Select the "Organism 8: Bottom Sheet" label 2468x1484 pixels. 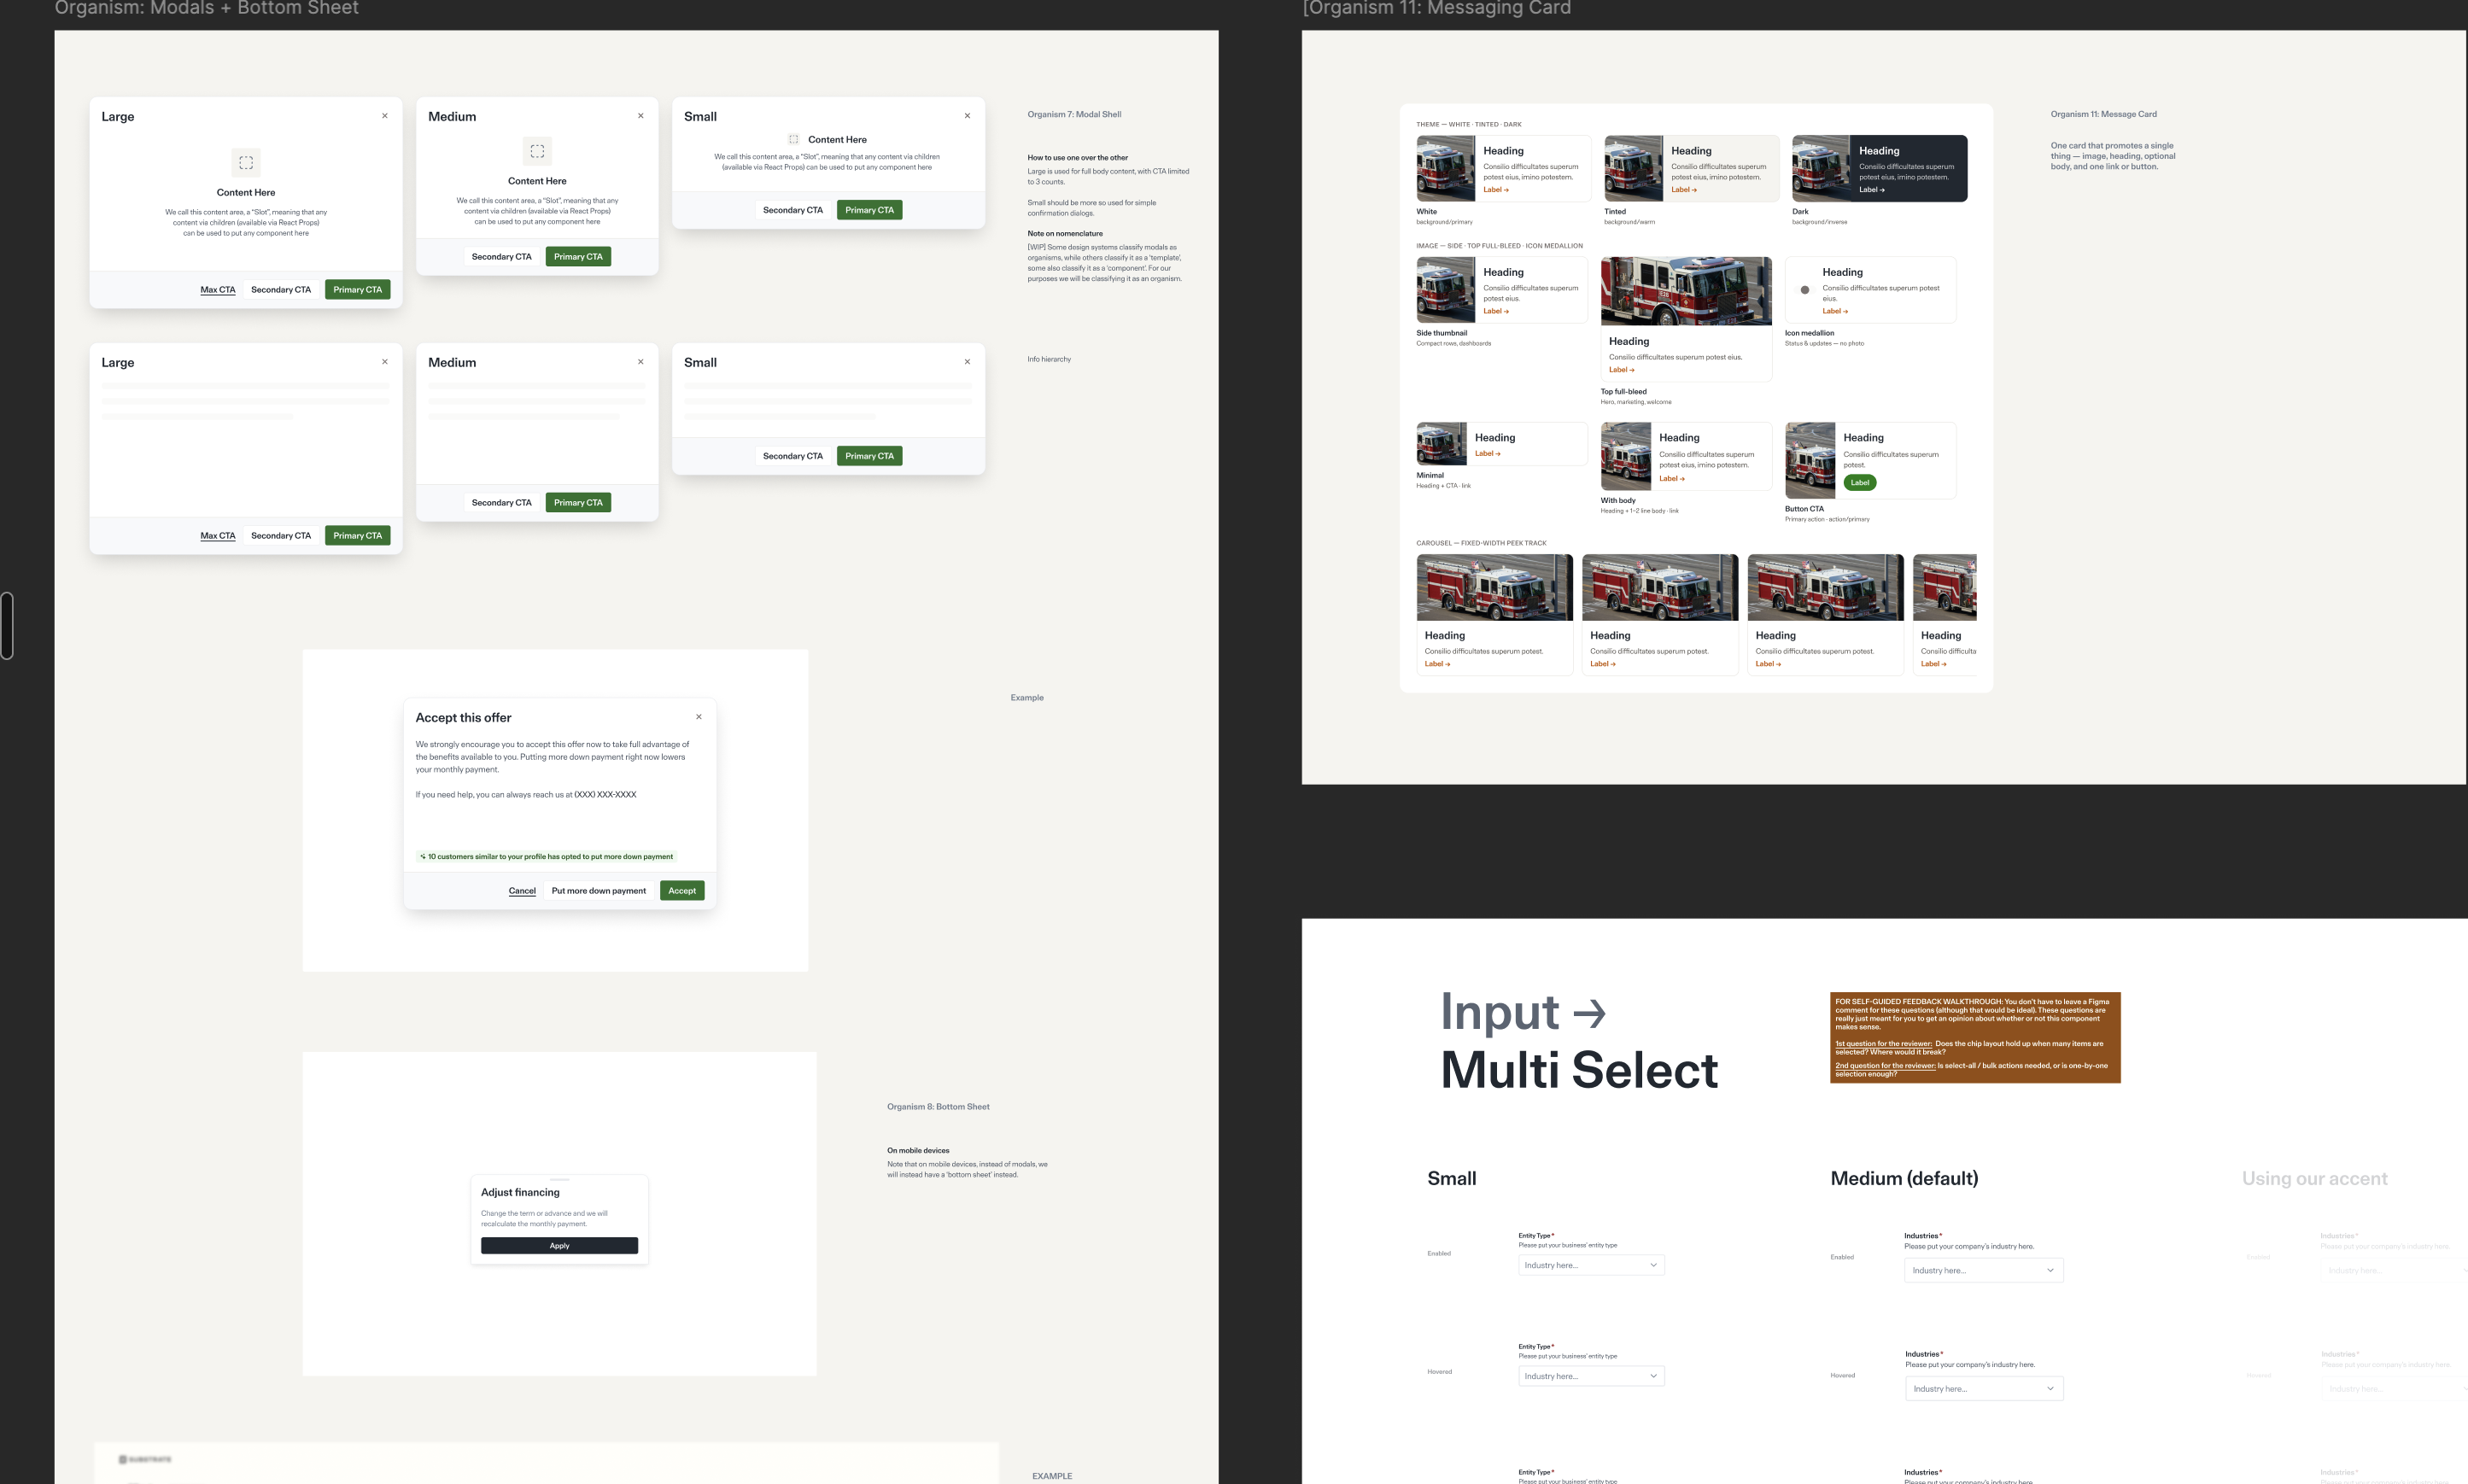(x=938, y=1107)
